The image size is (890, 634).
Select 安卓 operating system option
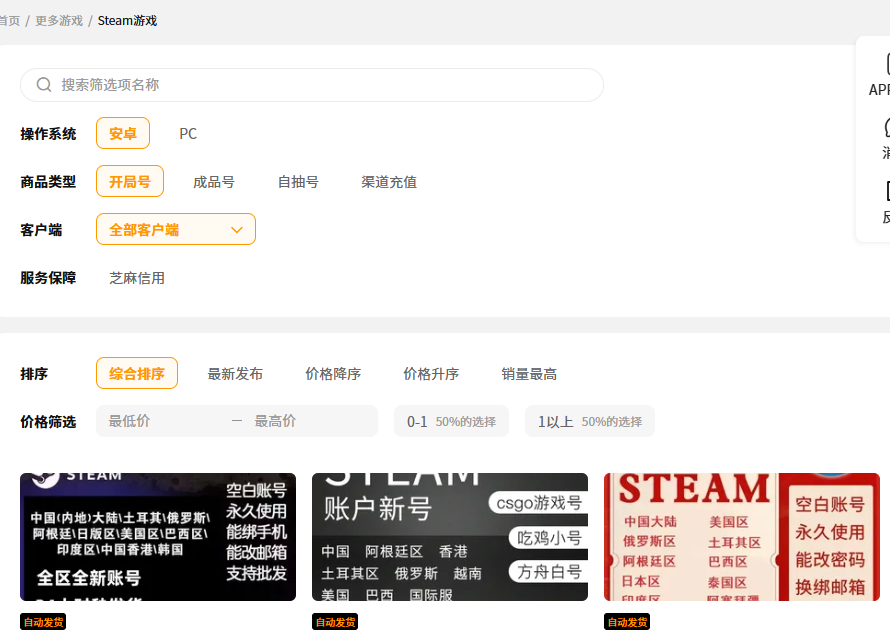tap(123, 133)
